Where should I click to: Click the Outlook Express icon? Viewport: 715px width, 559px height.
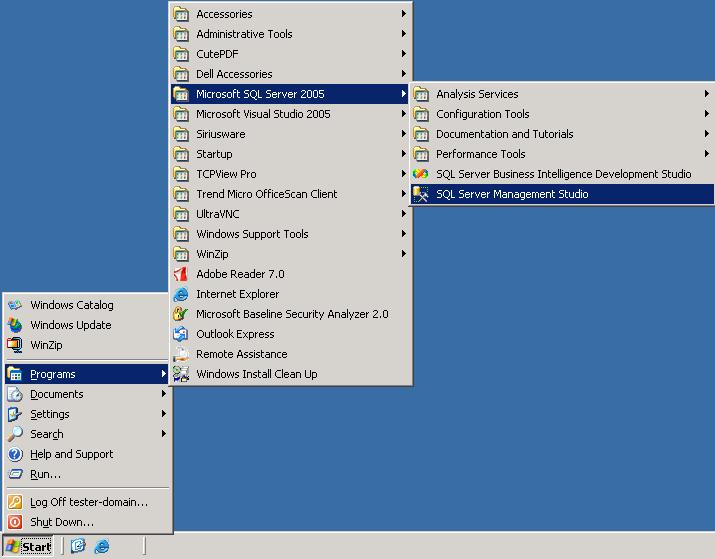click(x=181, y=334)
